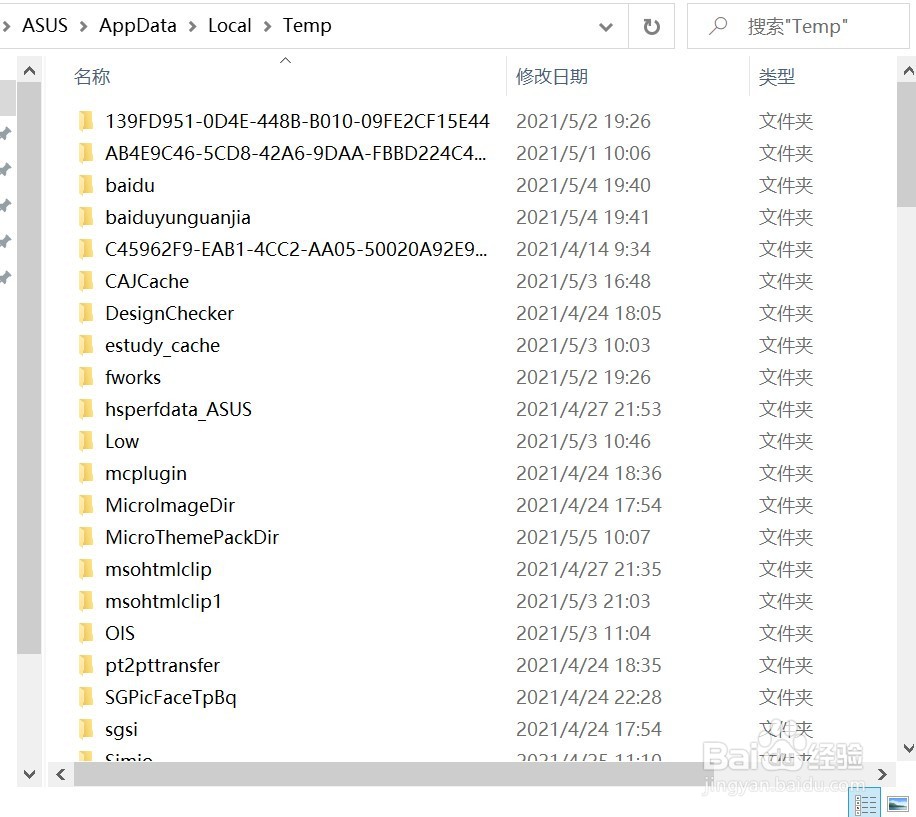Click date 2021/5/4 19:41
Viewport: 916px width, 817px height.
(x=583, y=217)
